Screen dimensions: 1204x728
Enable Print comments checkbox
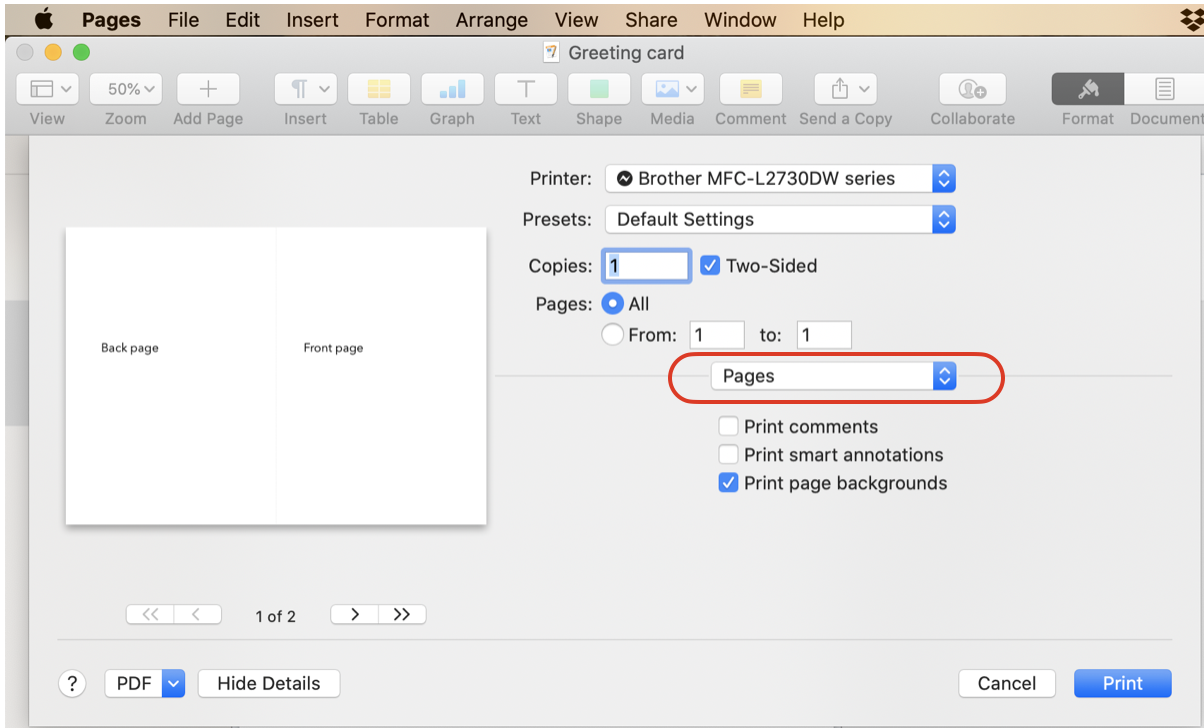point(729,427)
